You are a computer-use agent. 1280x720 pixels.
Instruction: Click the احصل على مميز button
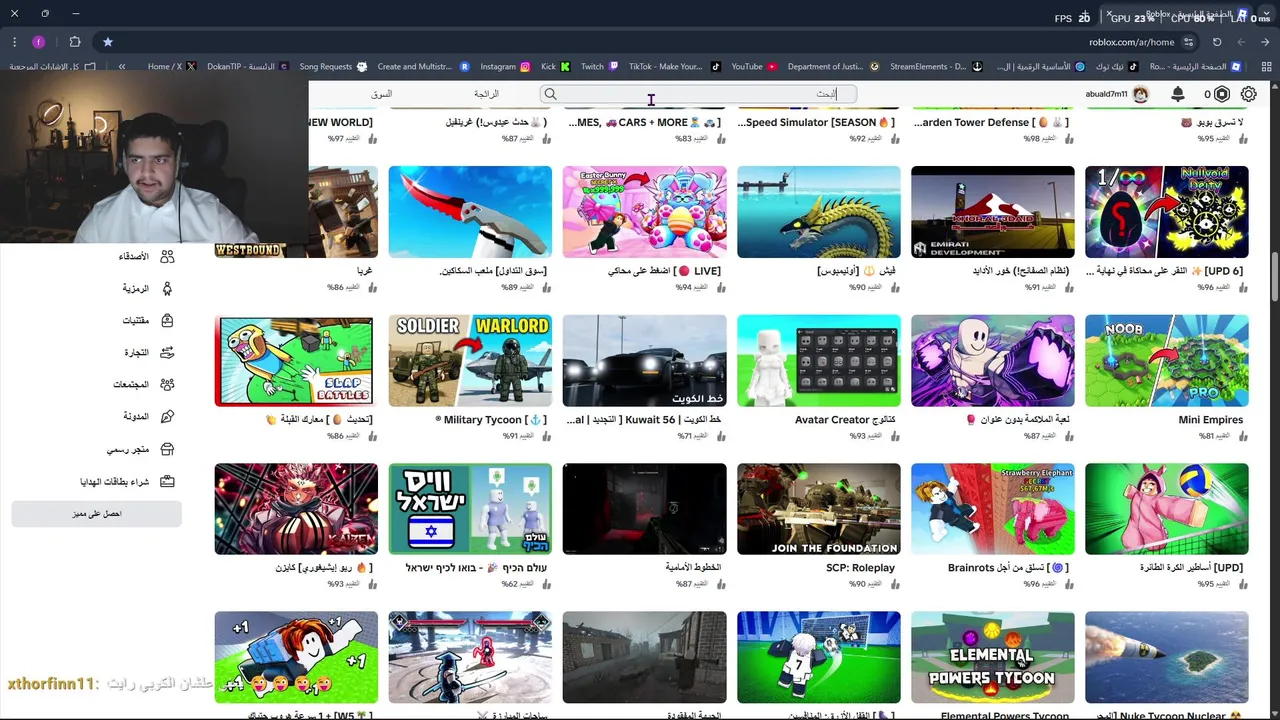pos(97,514)
